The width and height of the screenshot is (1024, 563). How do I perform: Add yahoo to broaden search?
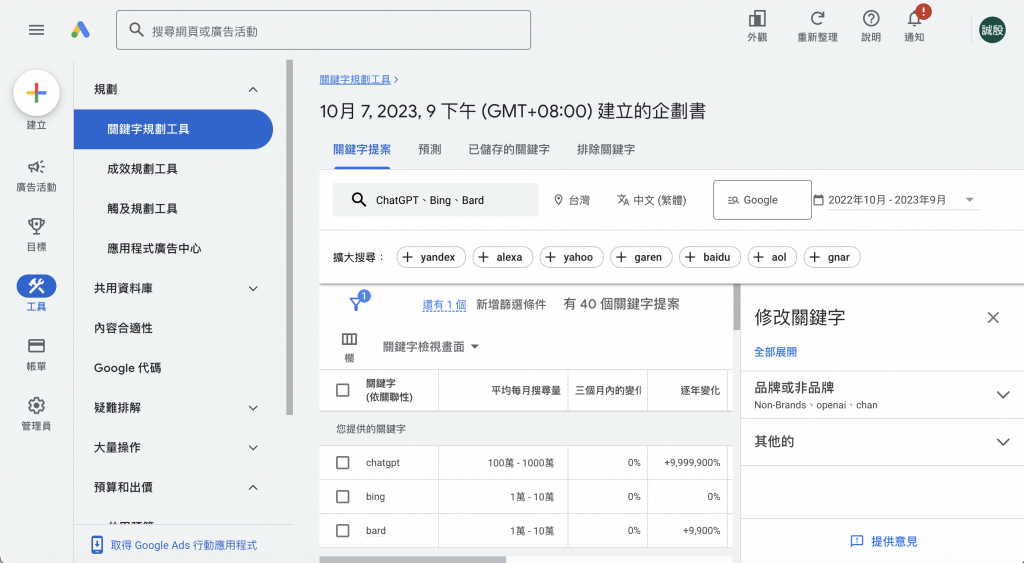[x=571, y=257]
